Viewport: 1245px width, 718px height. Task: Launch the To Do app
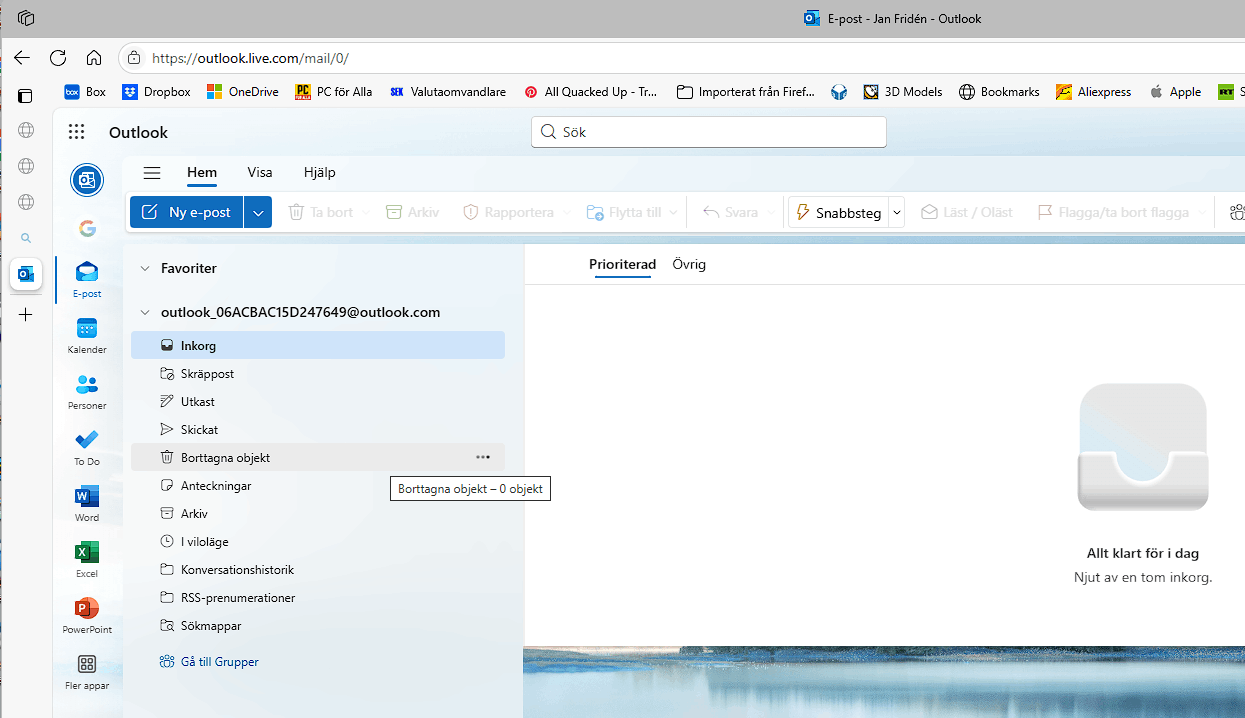pyautogui.click(x=87, y=448)
